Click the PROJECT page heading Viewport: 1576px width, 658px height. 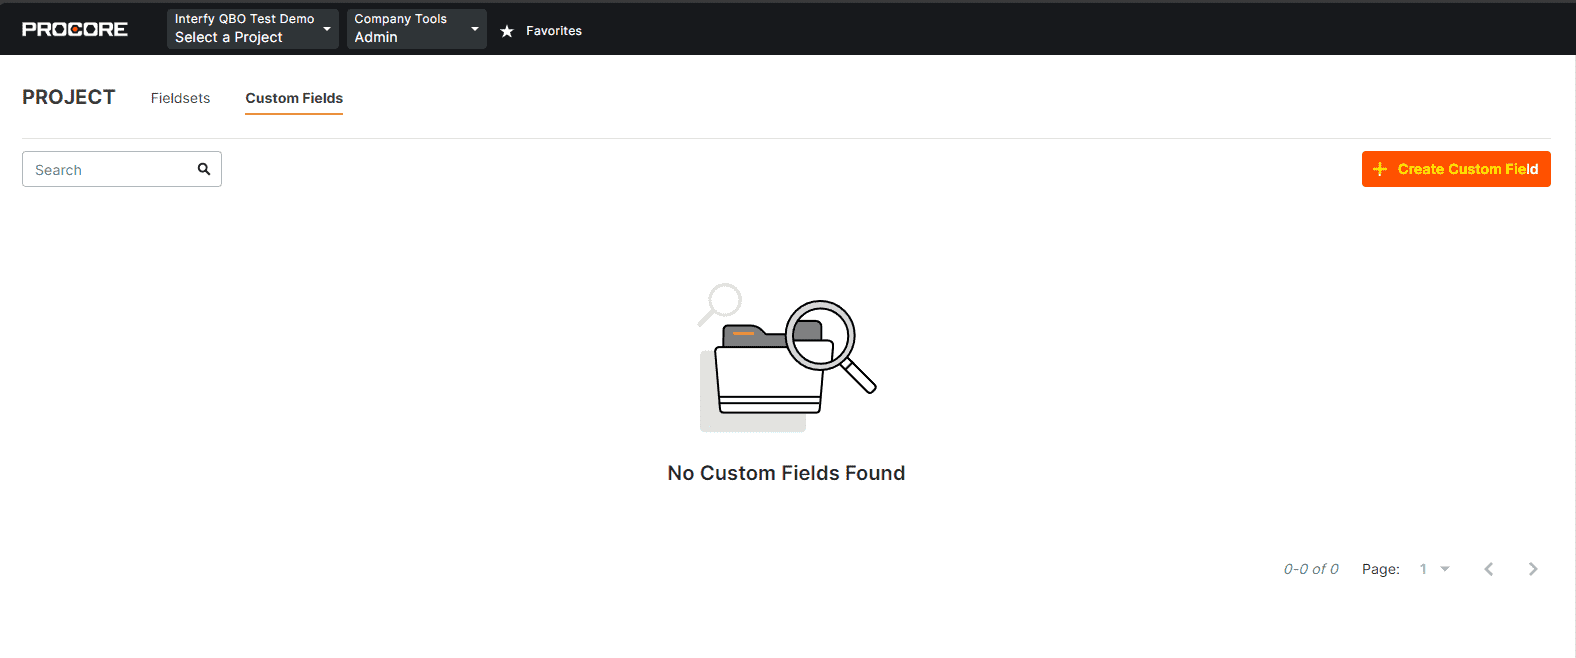(x=69, y=97)
